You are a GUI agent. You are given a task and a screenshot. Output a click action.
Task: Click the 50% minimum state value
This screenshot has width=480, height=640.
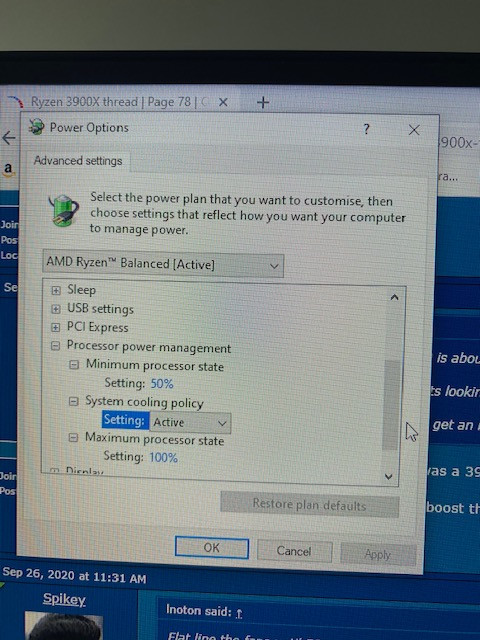pyautogui.click(x=162, y=384)
